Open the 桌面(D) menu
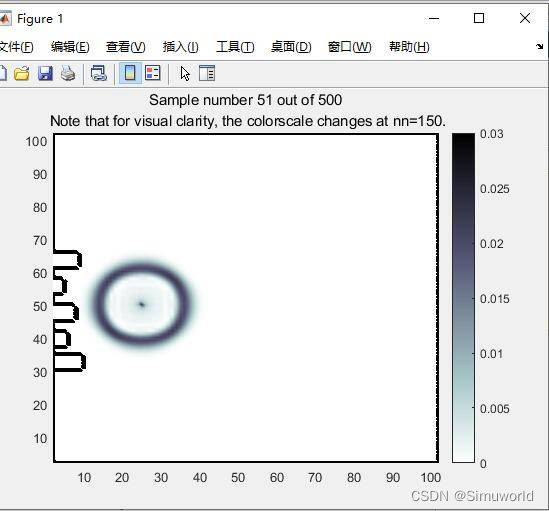Viewport: 549px width, 511px height. 291,47
